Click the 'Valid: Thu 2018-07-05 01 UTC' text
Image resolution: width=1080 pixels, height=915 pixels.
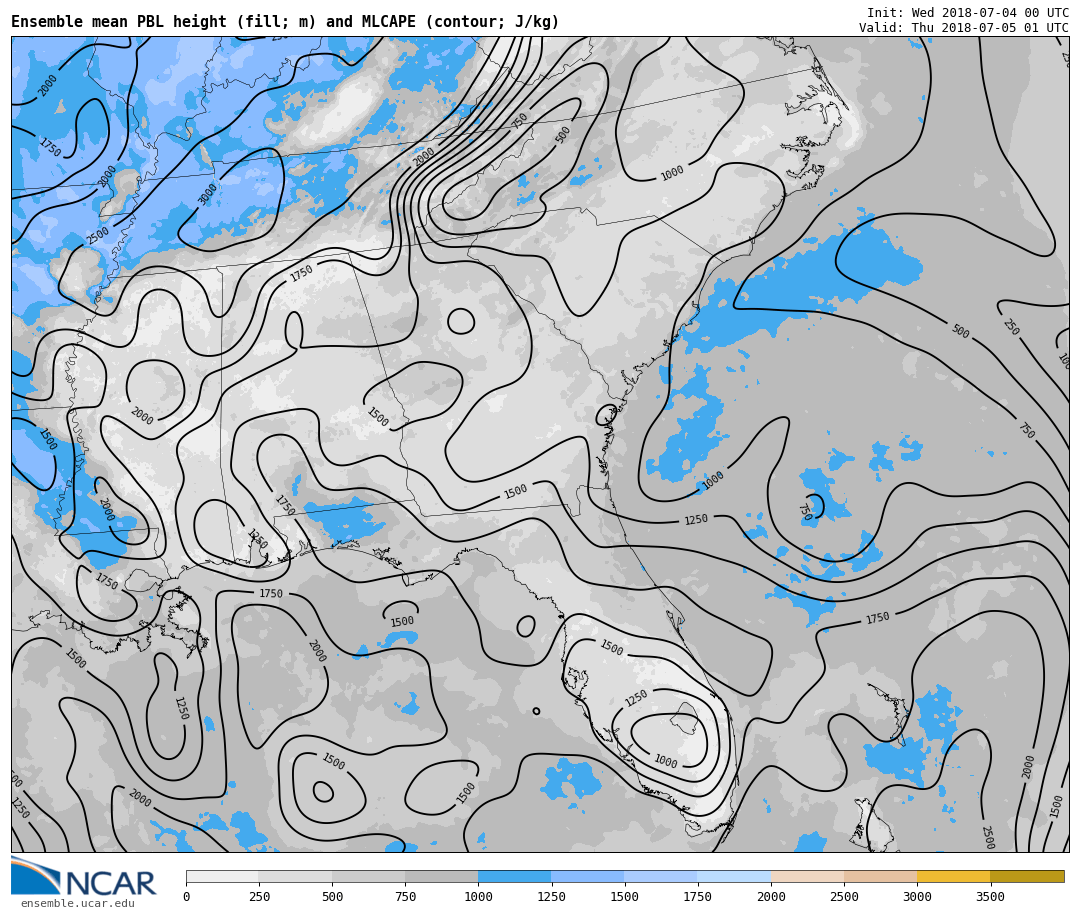(x=964, y=28)
